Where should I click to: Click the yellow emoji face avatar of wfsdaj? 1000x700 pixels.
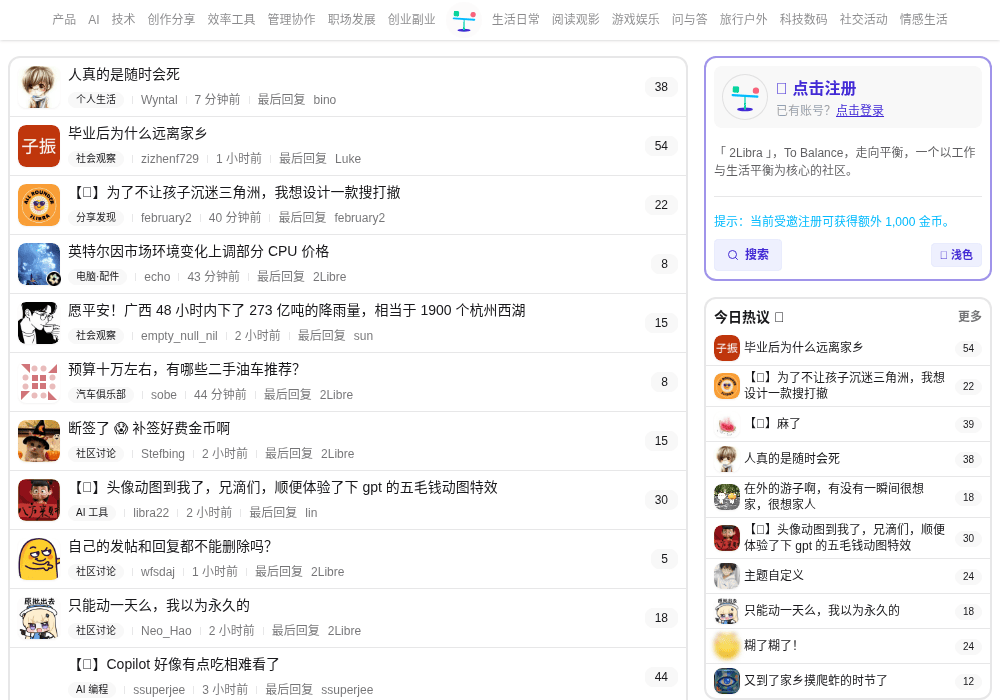[39, 559]
